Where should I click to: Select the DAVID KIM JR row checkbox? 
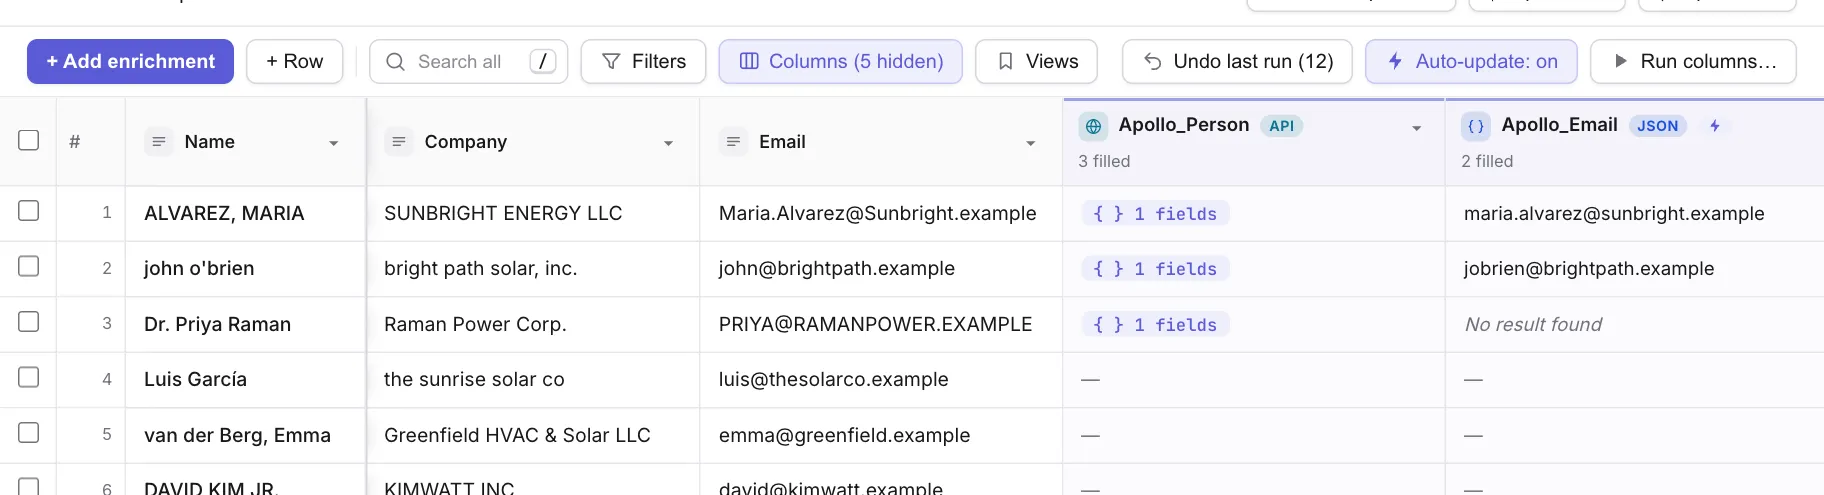coord(29,486)
